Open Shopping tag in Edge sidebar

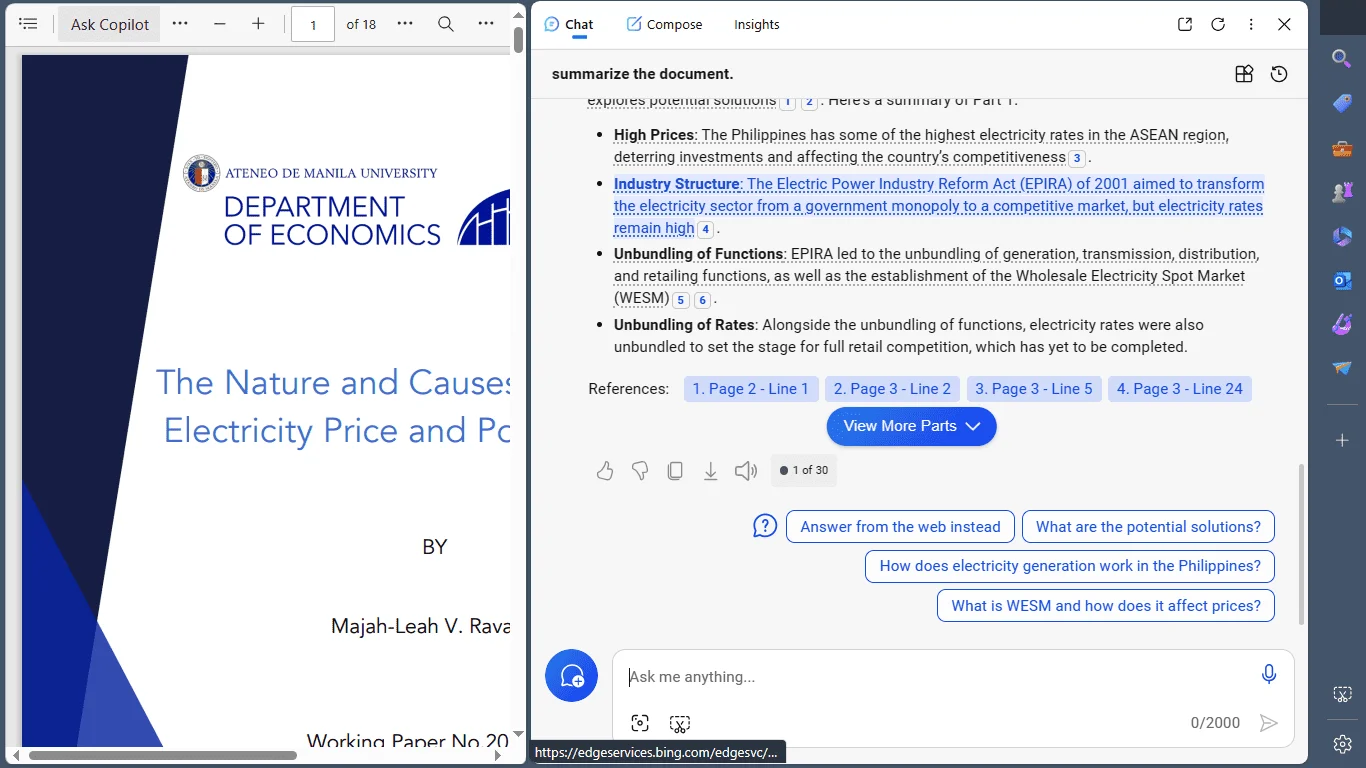point(1342,104)
